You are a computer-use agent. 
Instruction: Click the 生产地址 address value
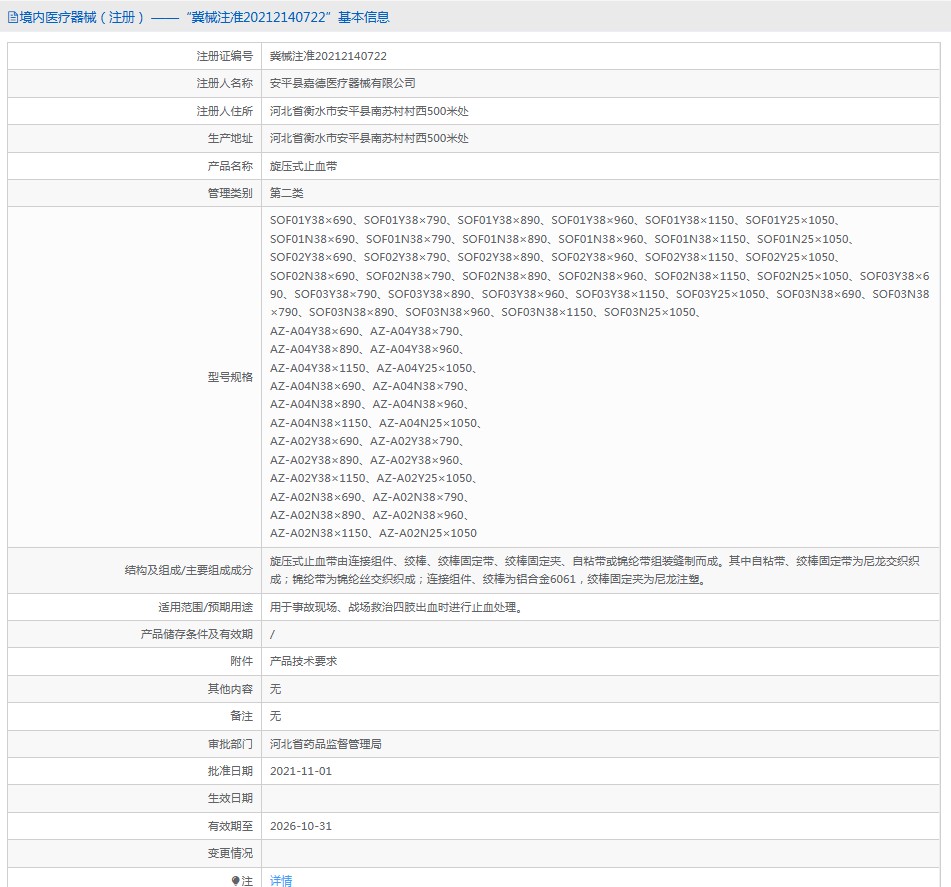click(x=369, y=138)
